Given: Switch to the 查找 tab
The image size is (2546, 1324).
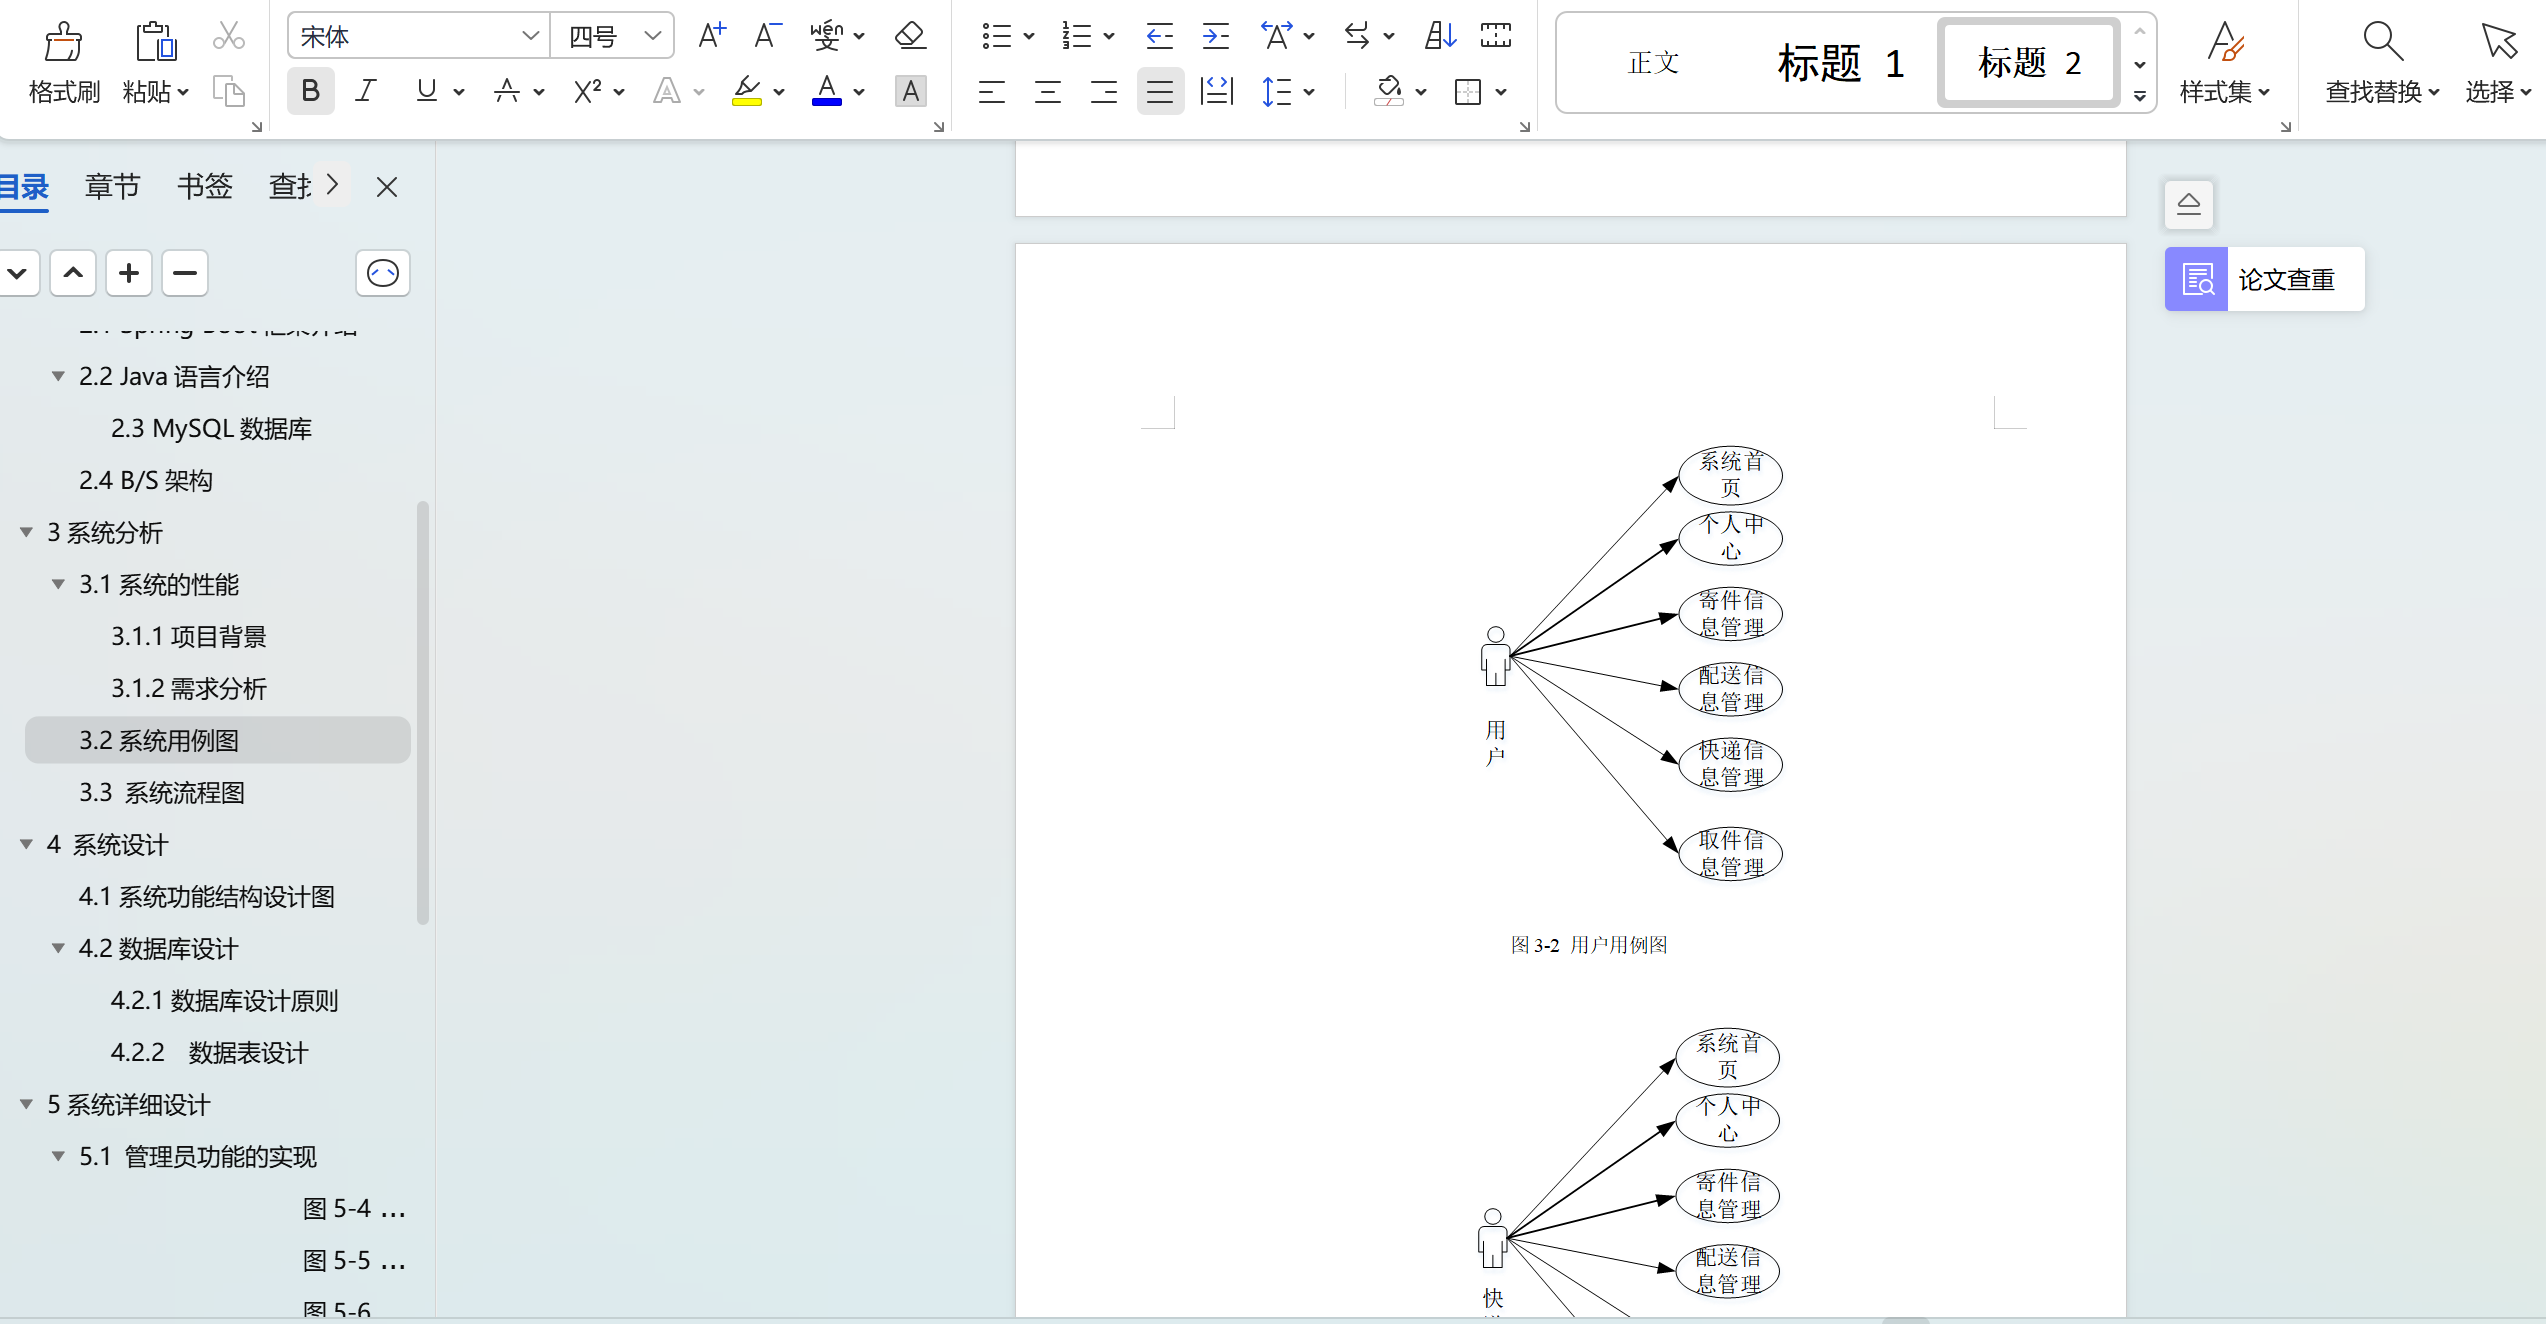Looking at the screenshot, I should pos(290,186).
